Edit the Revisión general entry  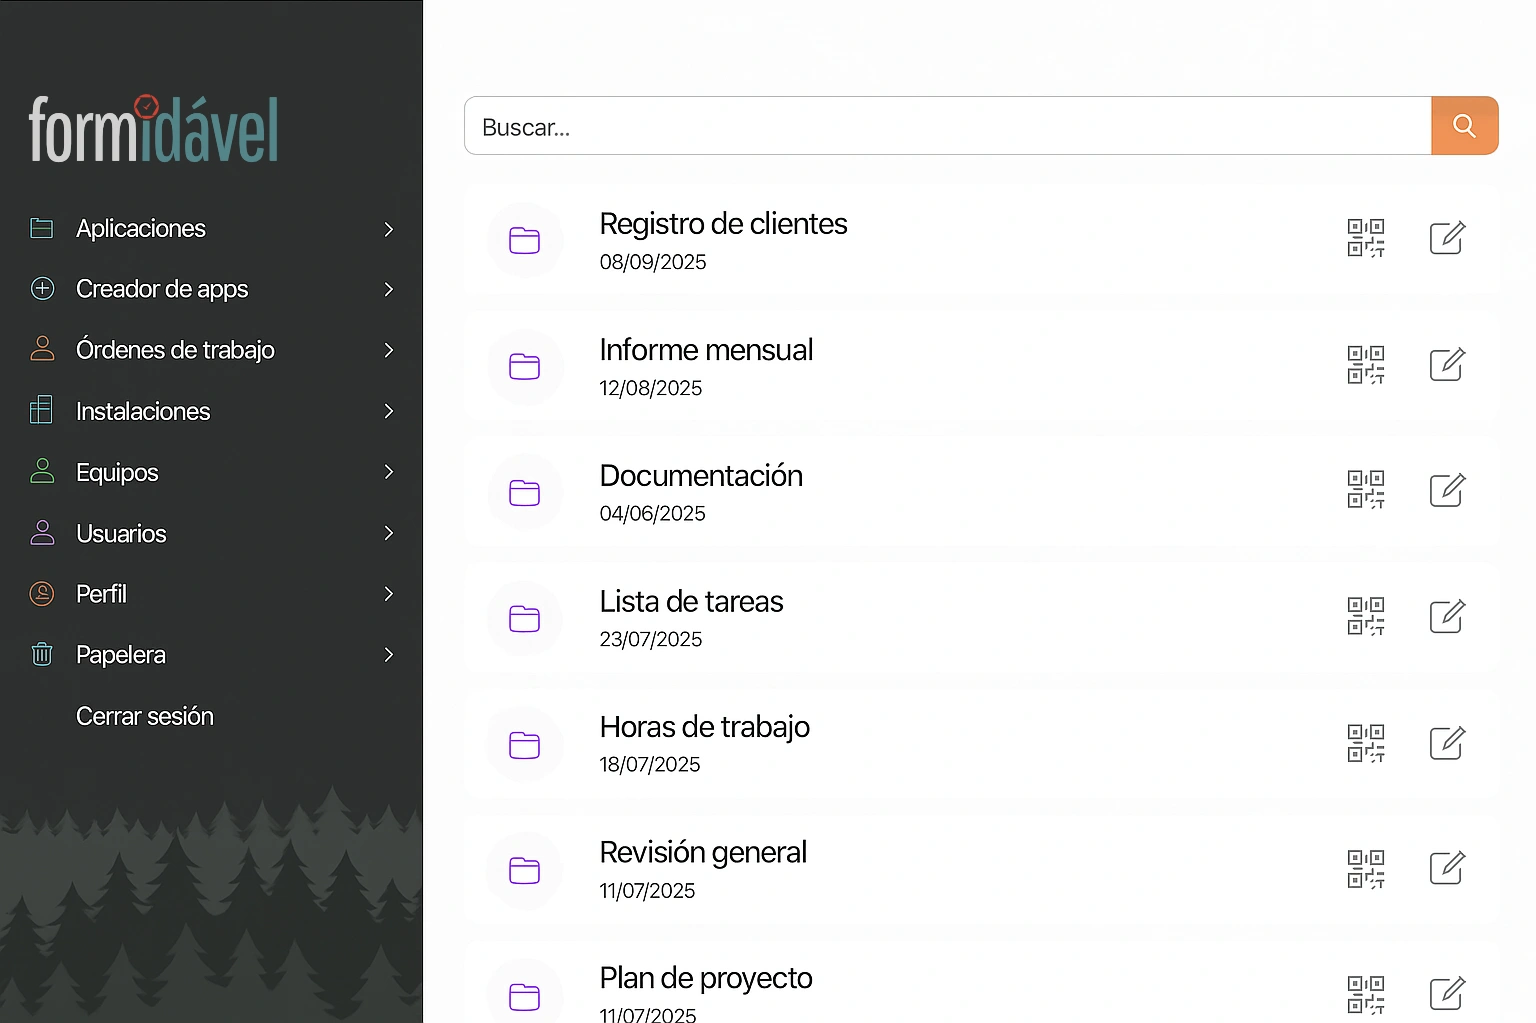click(x=1447, y=869)
